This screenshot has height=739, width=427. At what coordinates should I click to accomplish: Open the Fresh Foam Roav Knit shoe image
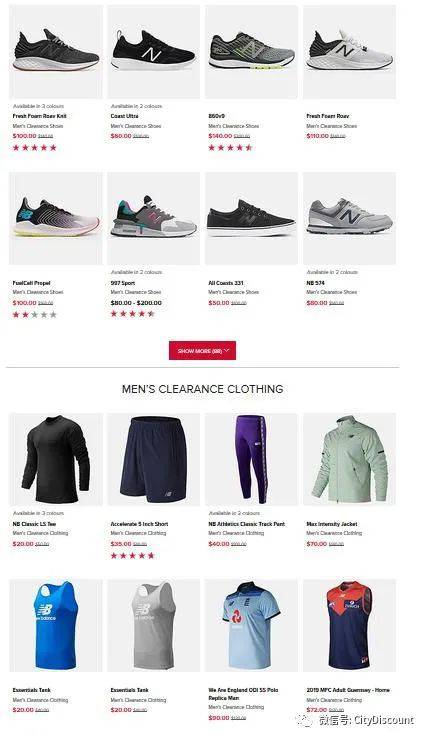point(56,52)
